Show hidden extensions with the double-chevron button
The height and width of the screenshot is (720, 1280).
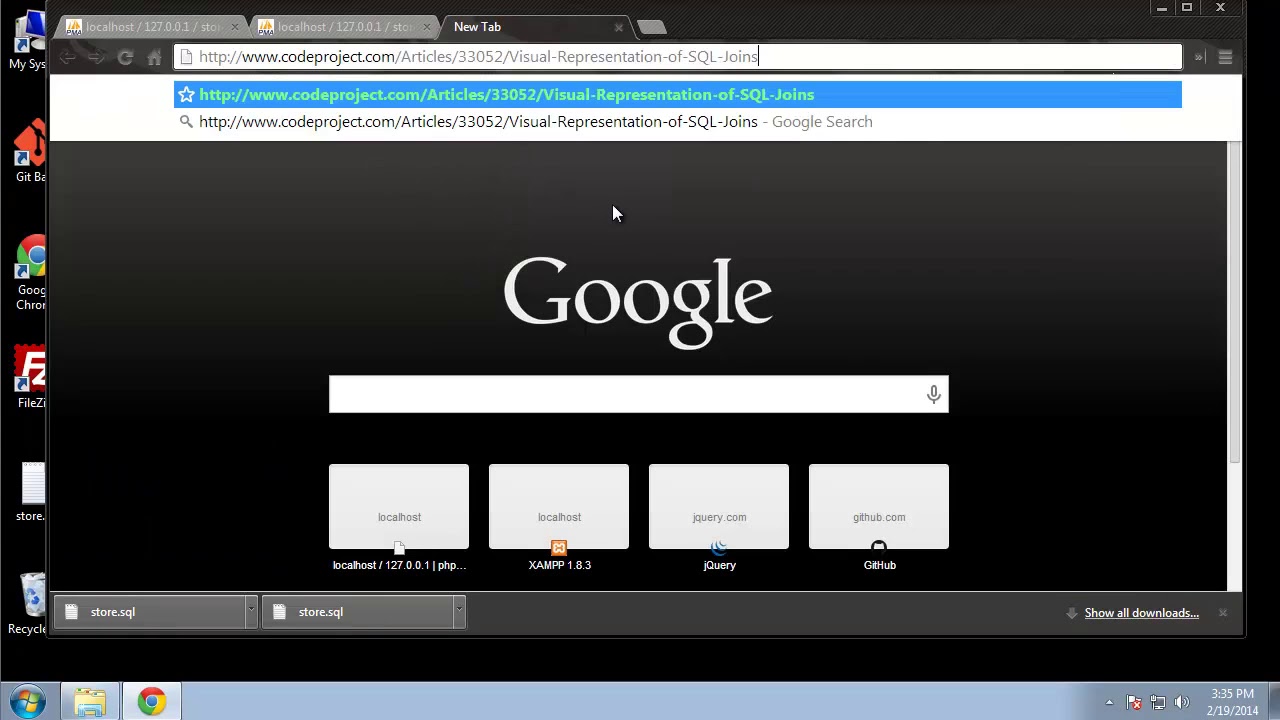click(x=1198, y=57)
